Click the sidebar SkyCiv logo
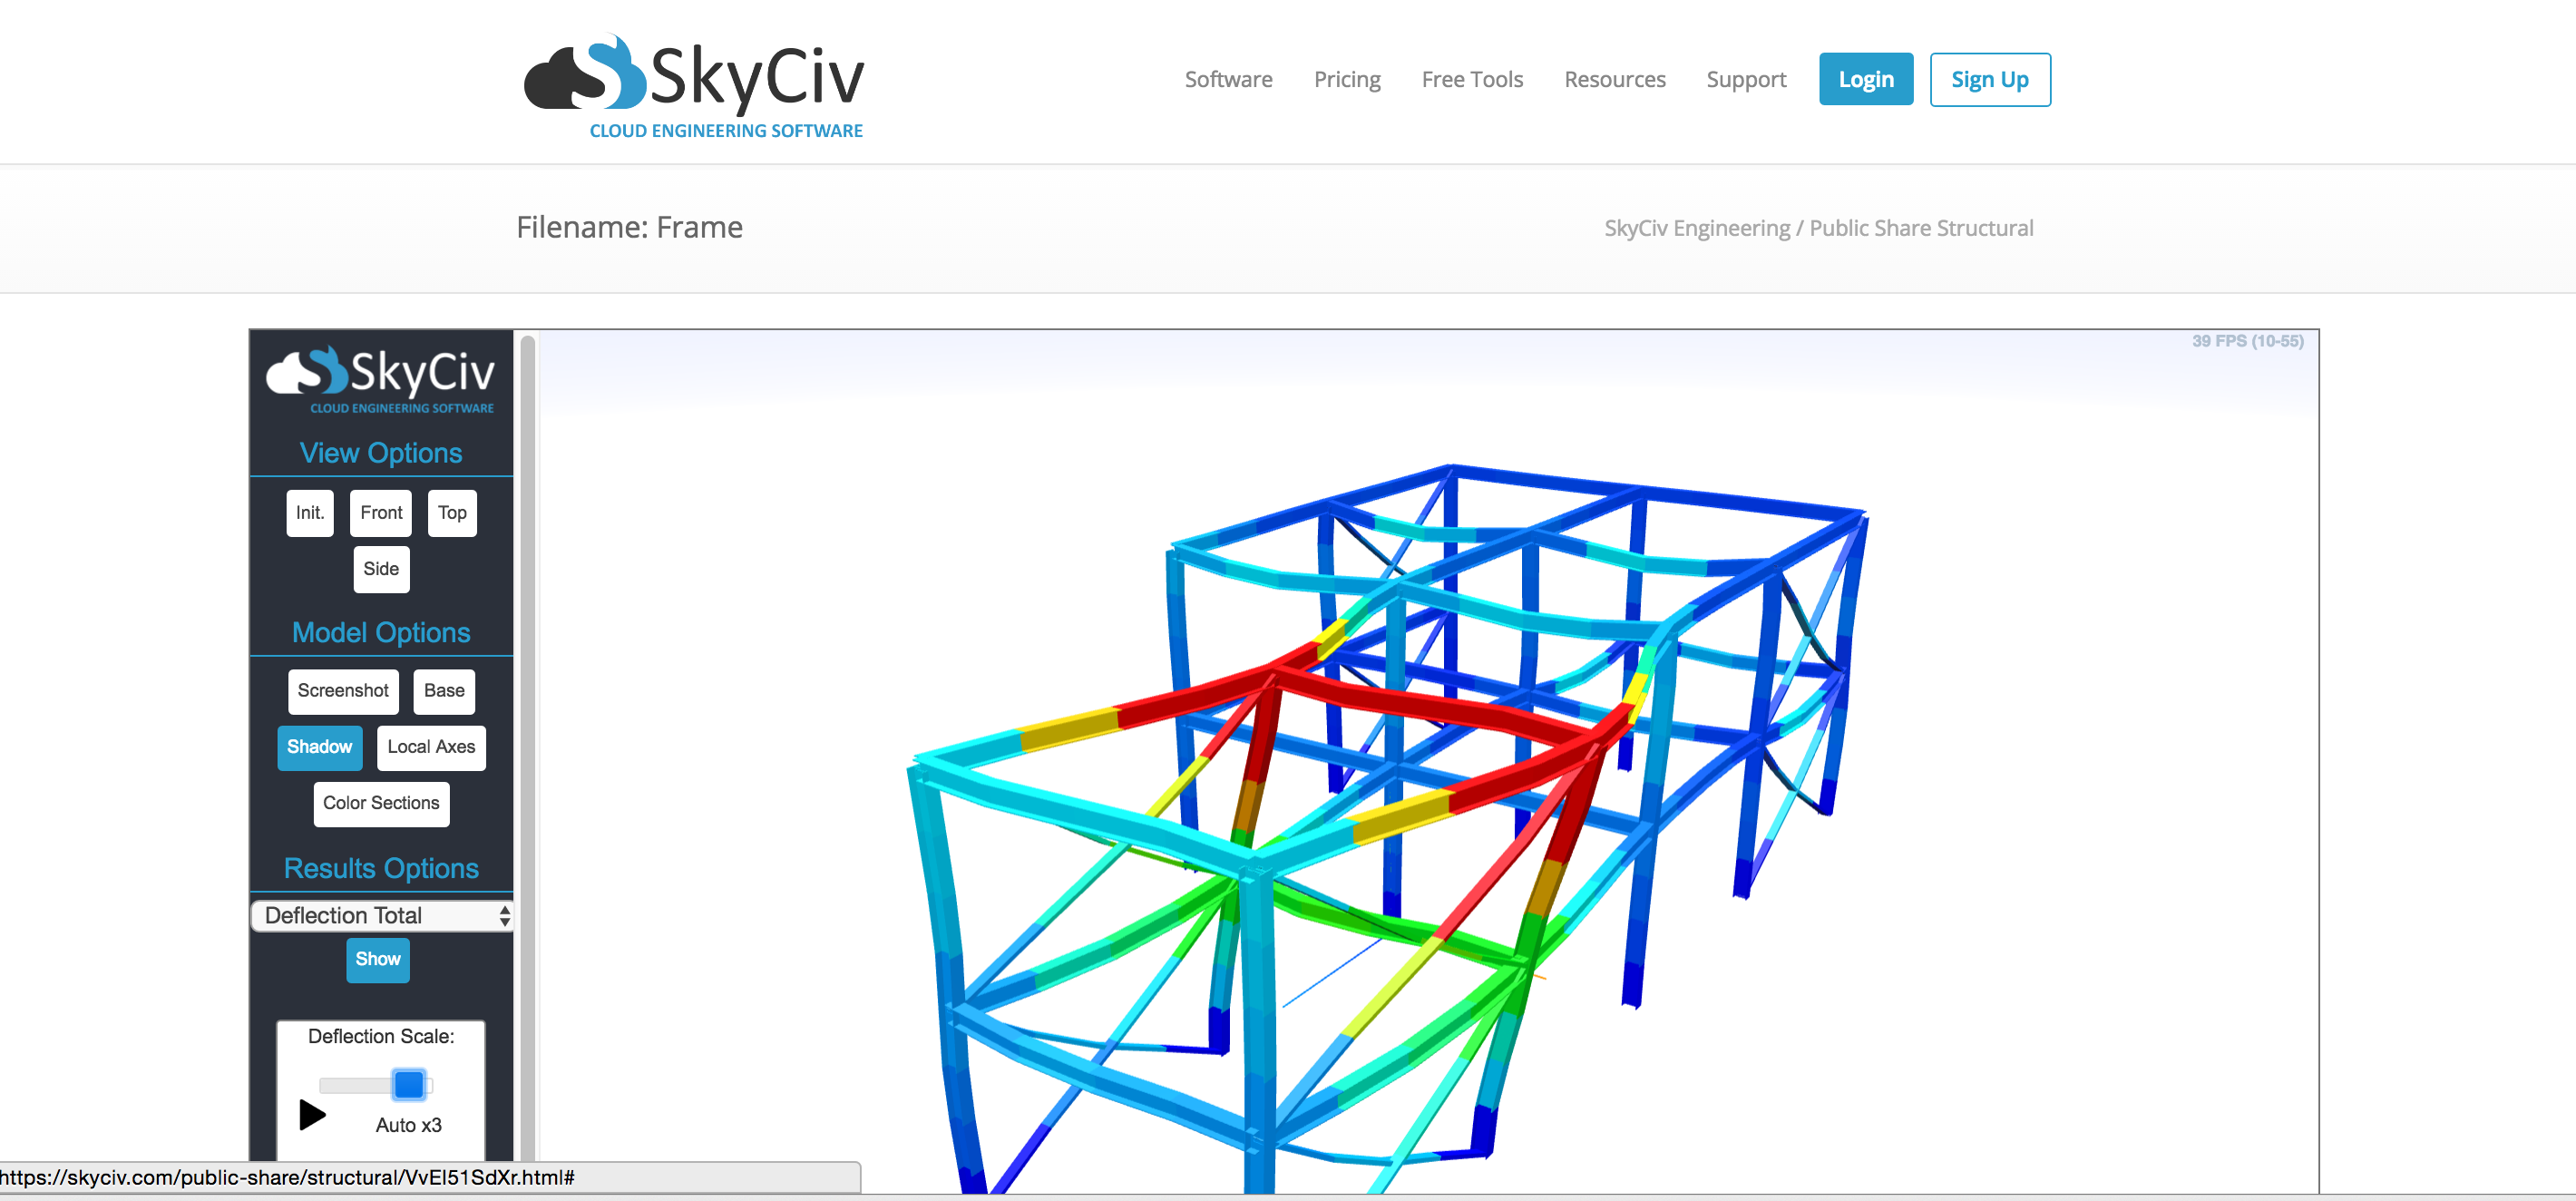Image resolution: width=2576 pixels, height=1201 pixels. (x=381, y=379)
